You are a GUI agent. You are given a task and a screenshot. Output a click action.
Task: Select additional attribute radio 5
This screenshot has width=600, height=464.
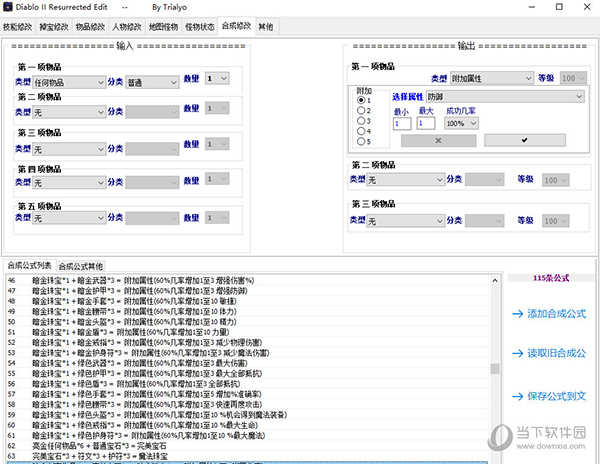tap(361, 142)
